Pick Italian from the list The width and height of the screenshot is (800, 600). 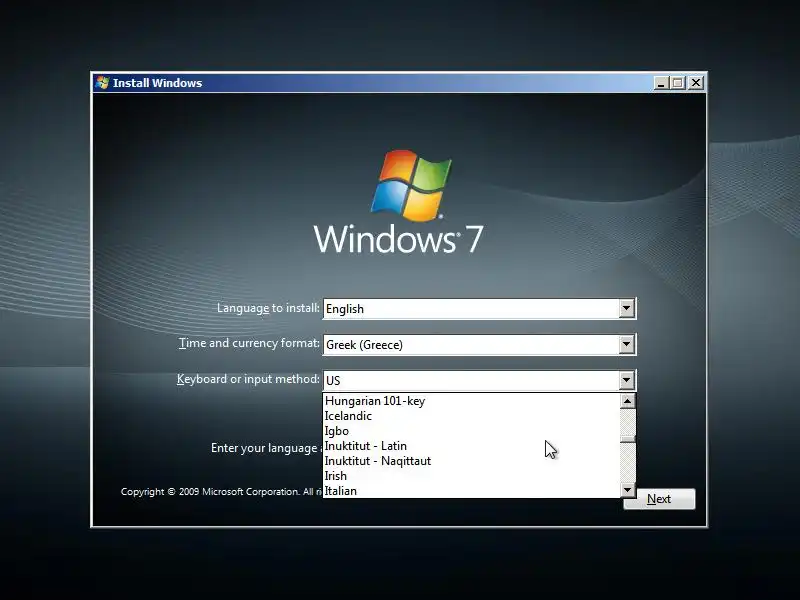[471, 491]
